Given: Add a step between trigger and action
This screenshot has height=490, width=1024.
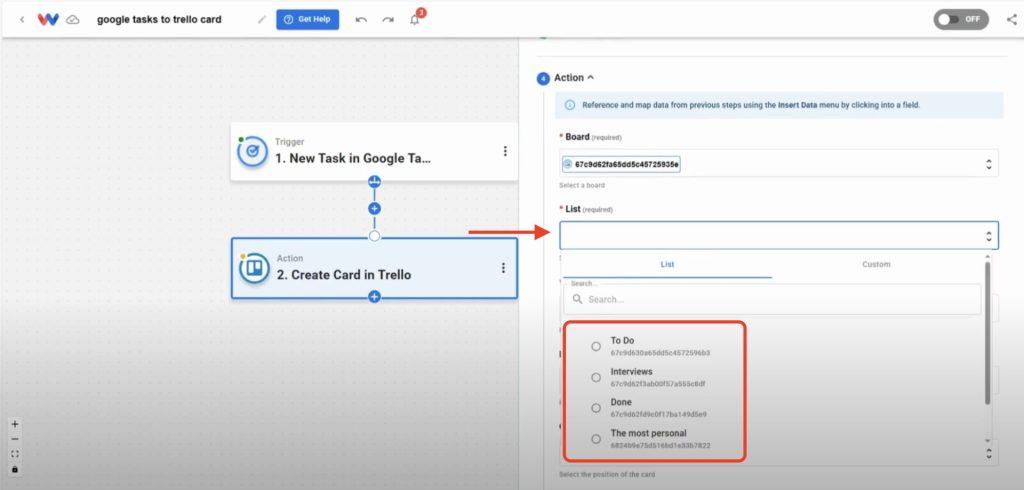Looking at the screenshot, I should click(x=374, y=208).
